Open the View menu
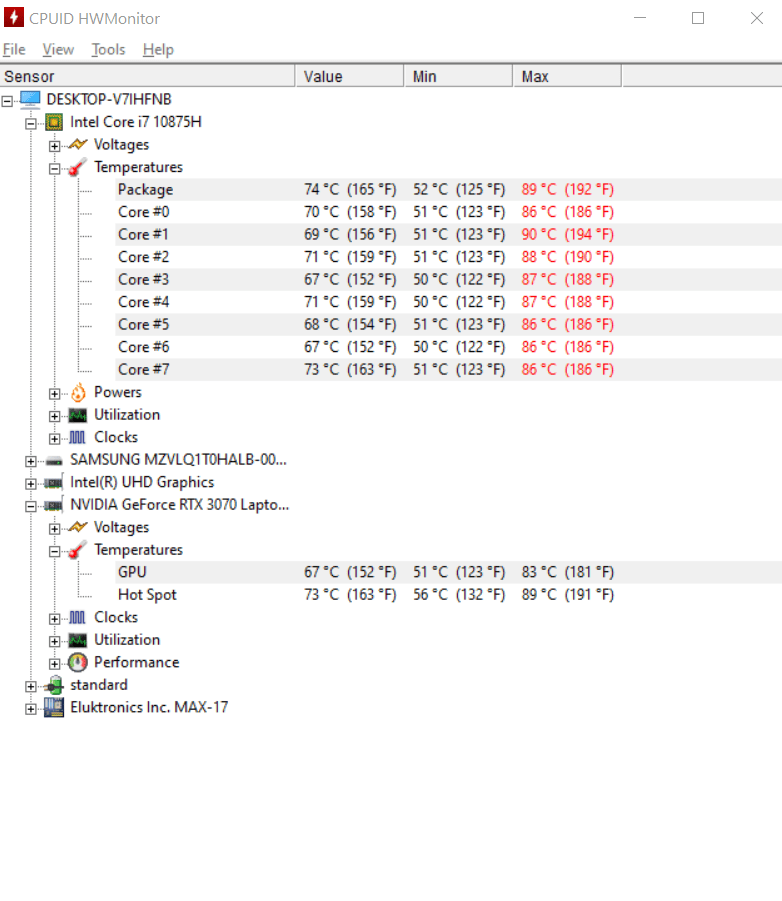 click(x=58, y=50)
